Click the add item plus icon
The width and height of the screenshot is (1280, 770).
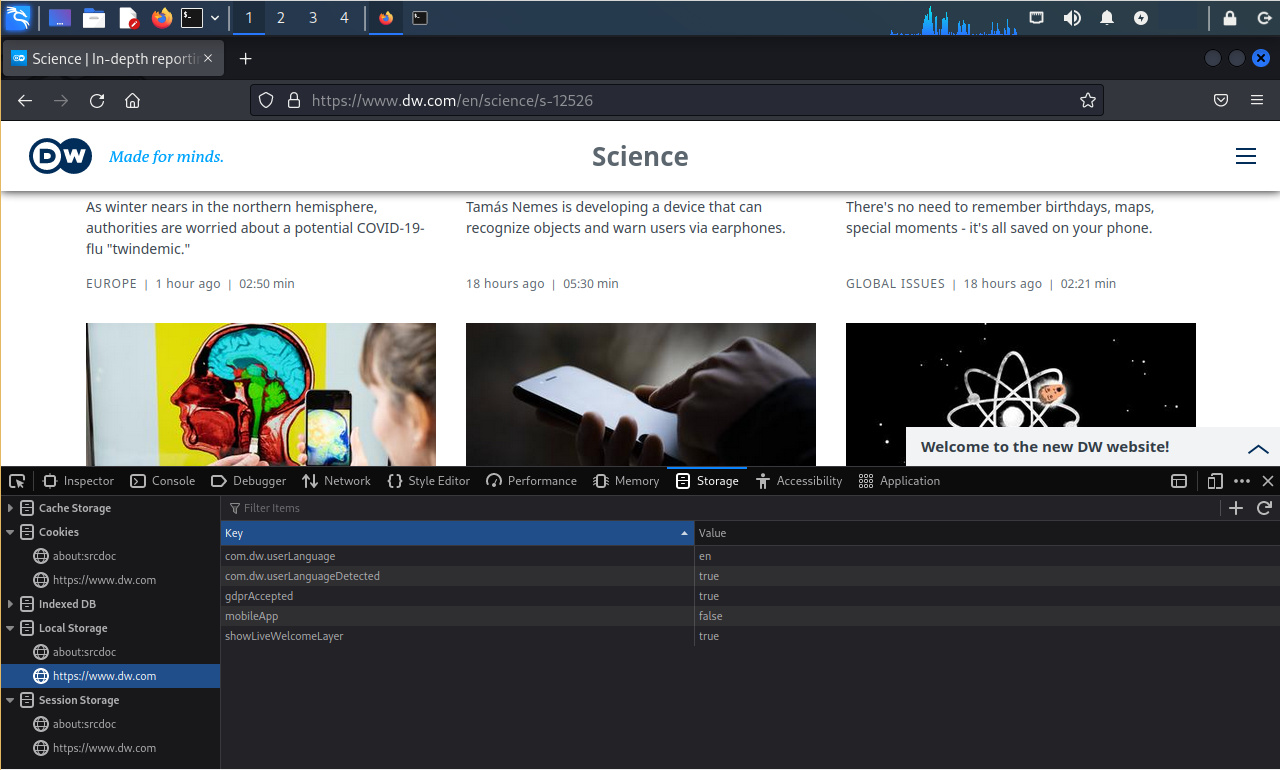1236,508
